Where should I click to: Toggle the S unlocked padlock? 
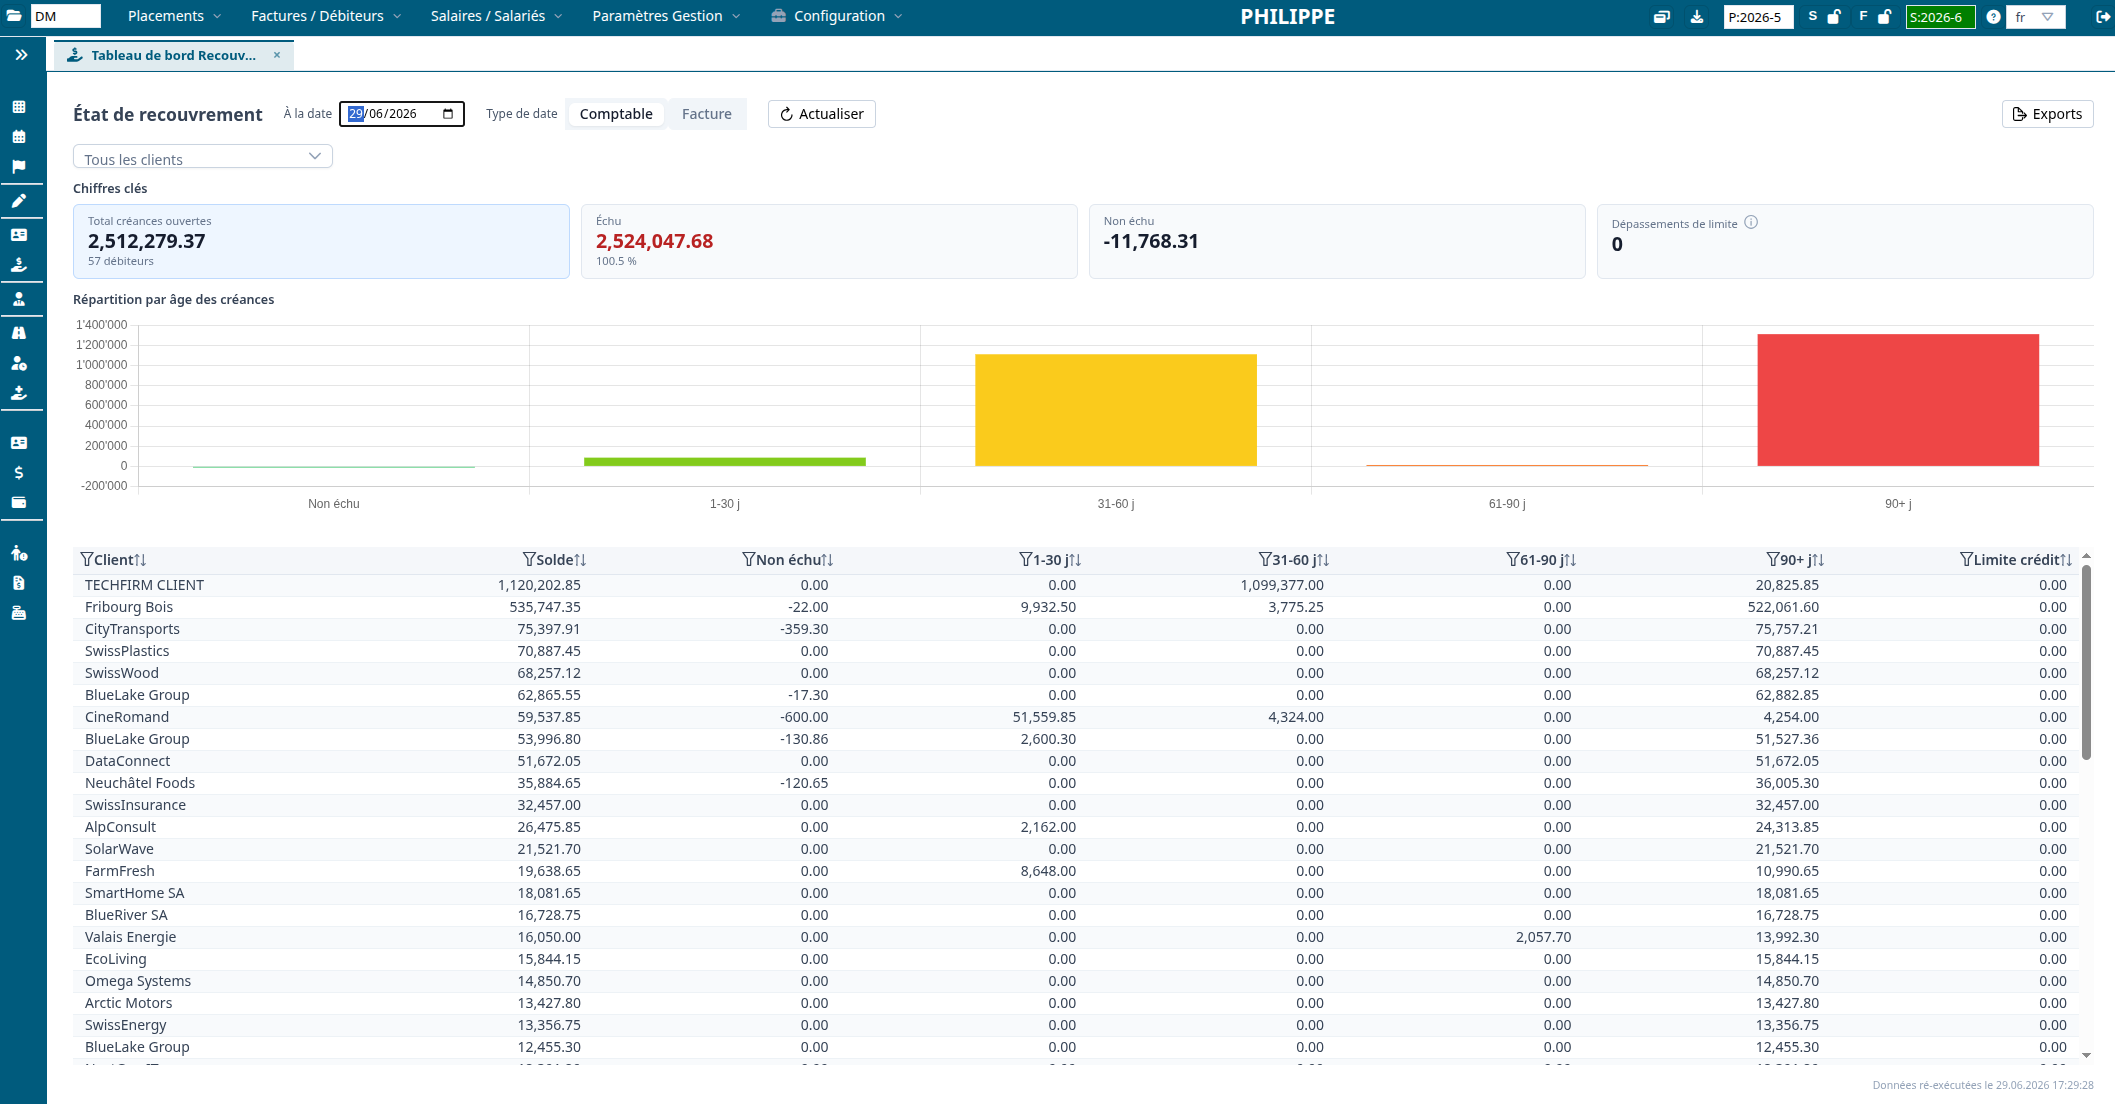[1834, 17]
